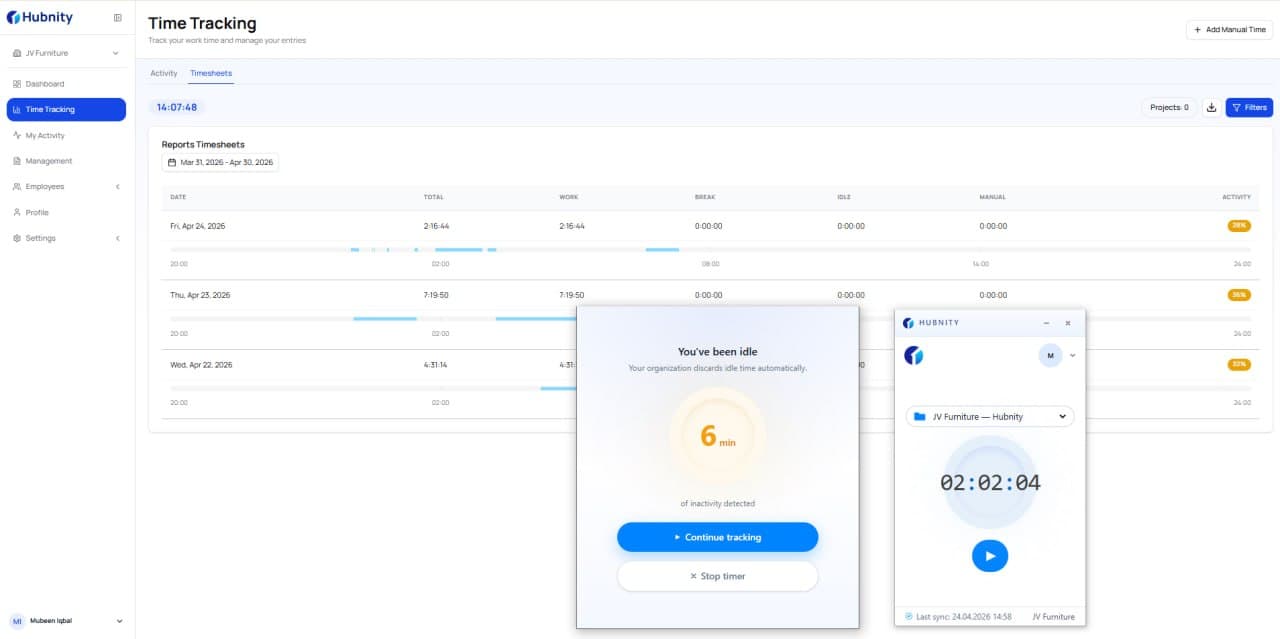Expand the JV Furniture workspace dropdown
The image size is (1280, 639).
(x=66, y=53)
